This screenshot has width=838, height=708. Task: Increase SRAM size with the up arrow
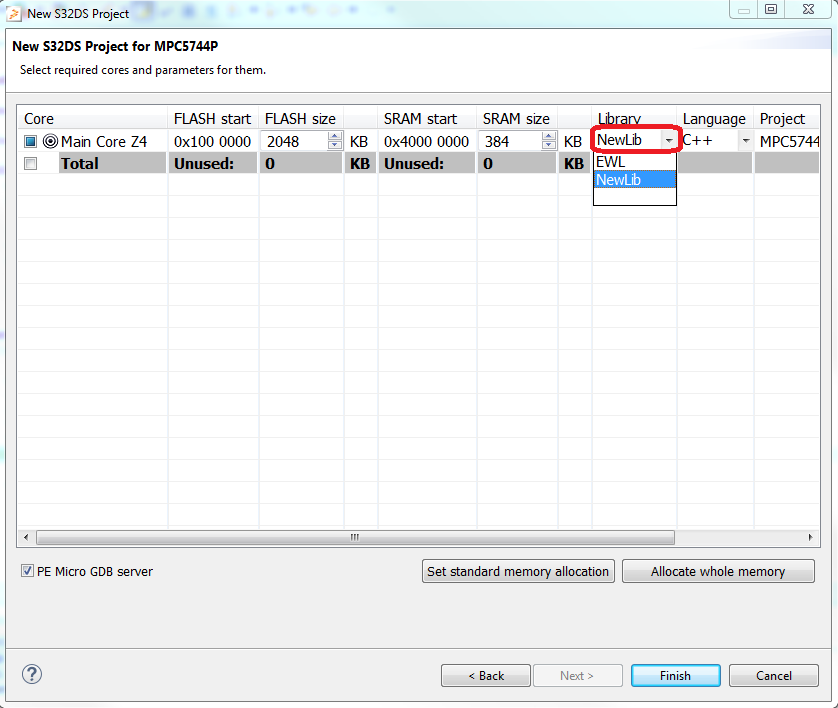548,136
